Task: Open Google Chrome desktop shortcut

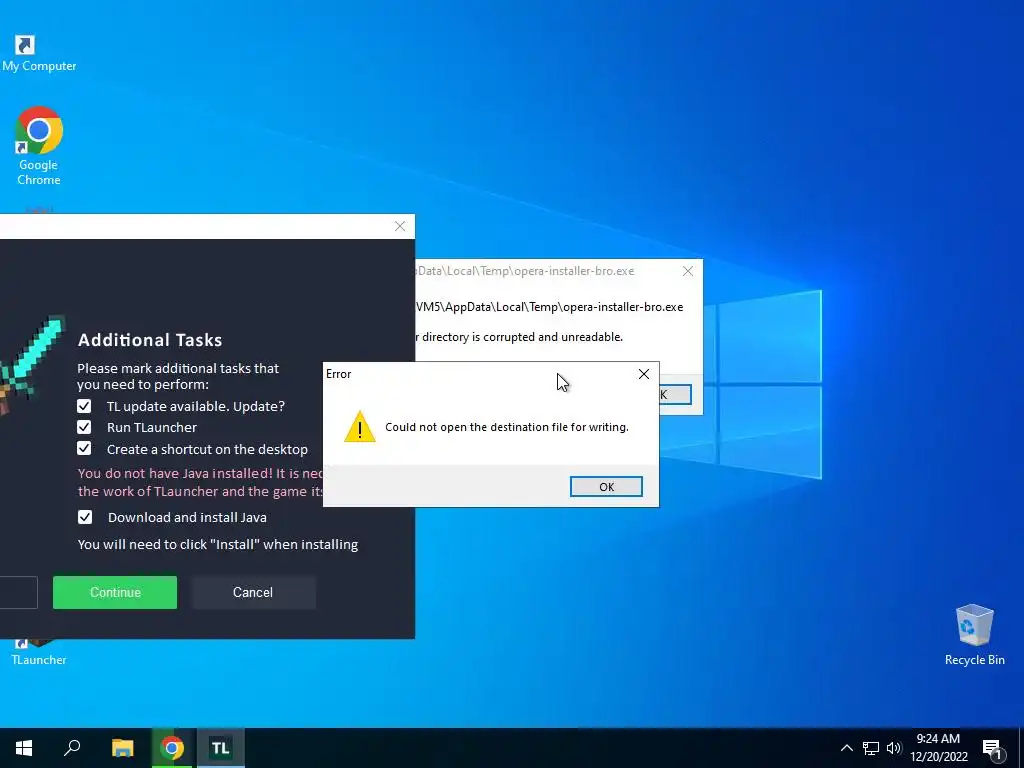Action: pyautogui.click(x=39, y=146)
